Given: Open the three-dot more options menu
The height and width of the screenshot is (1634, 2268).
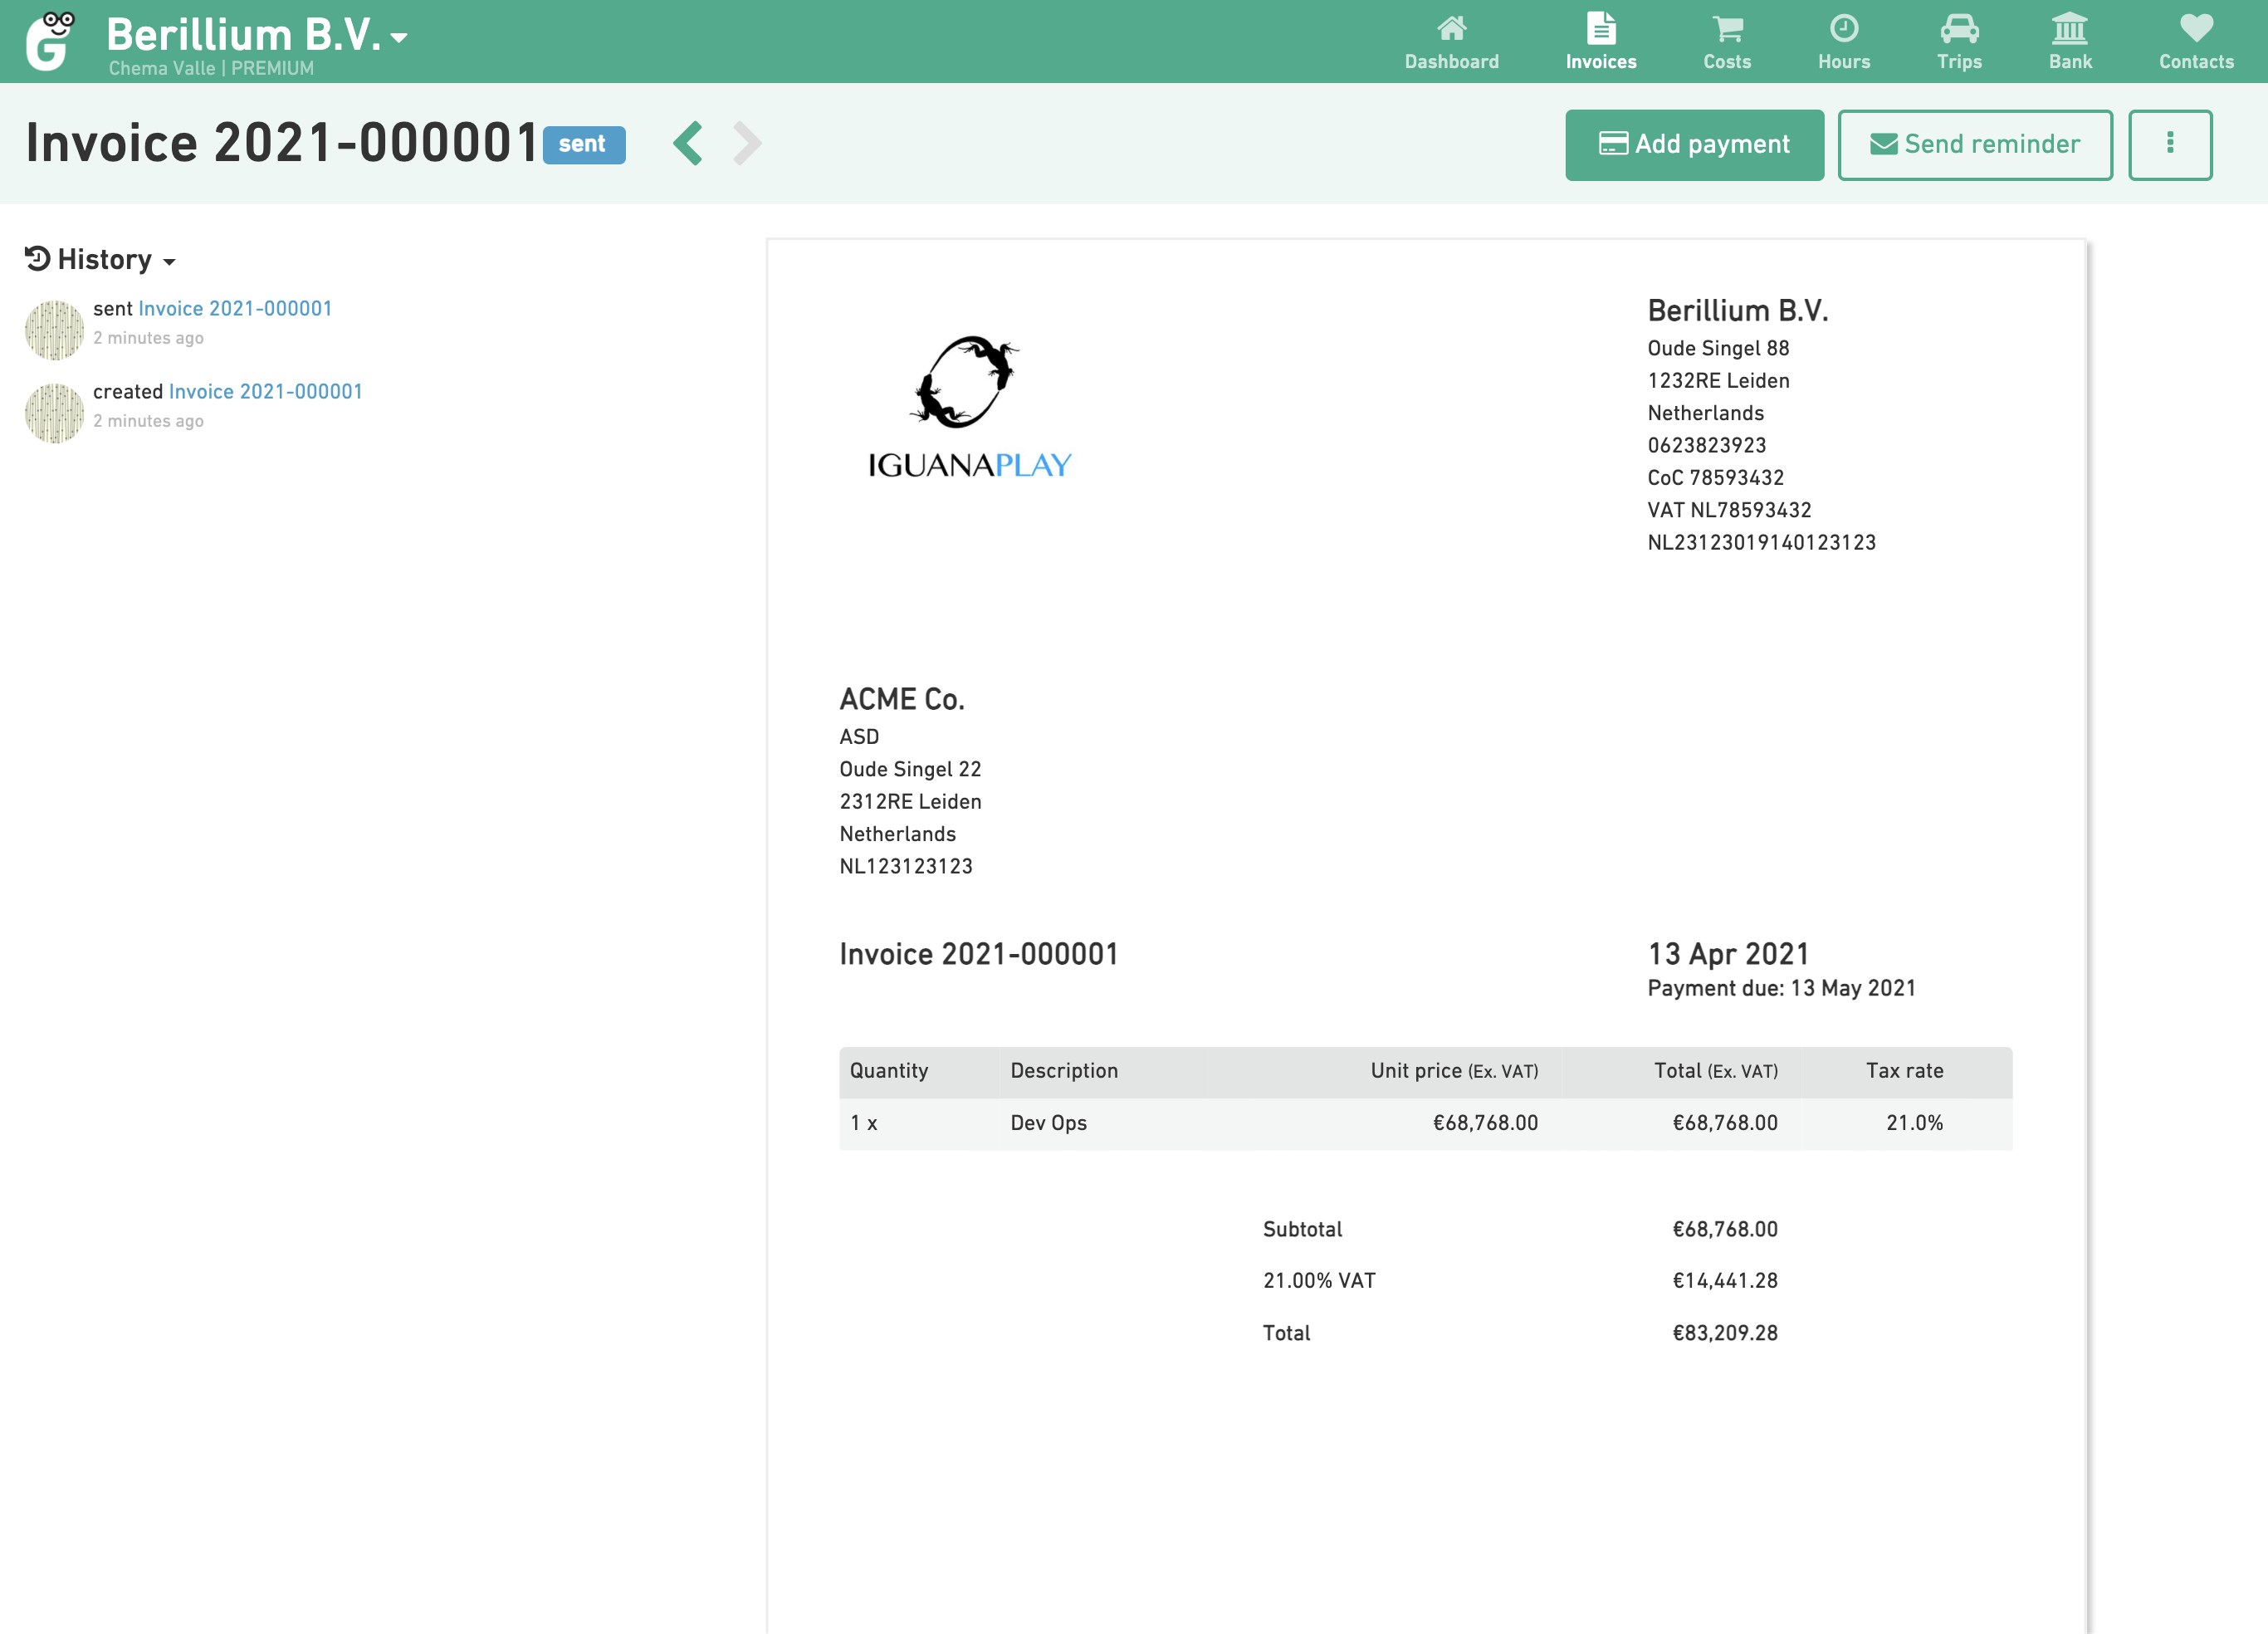Looking at the screenshot, I should (x=2169, y=145).
